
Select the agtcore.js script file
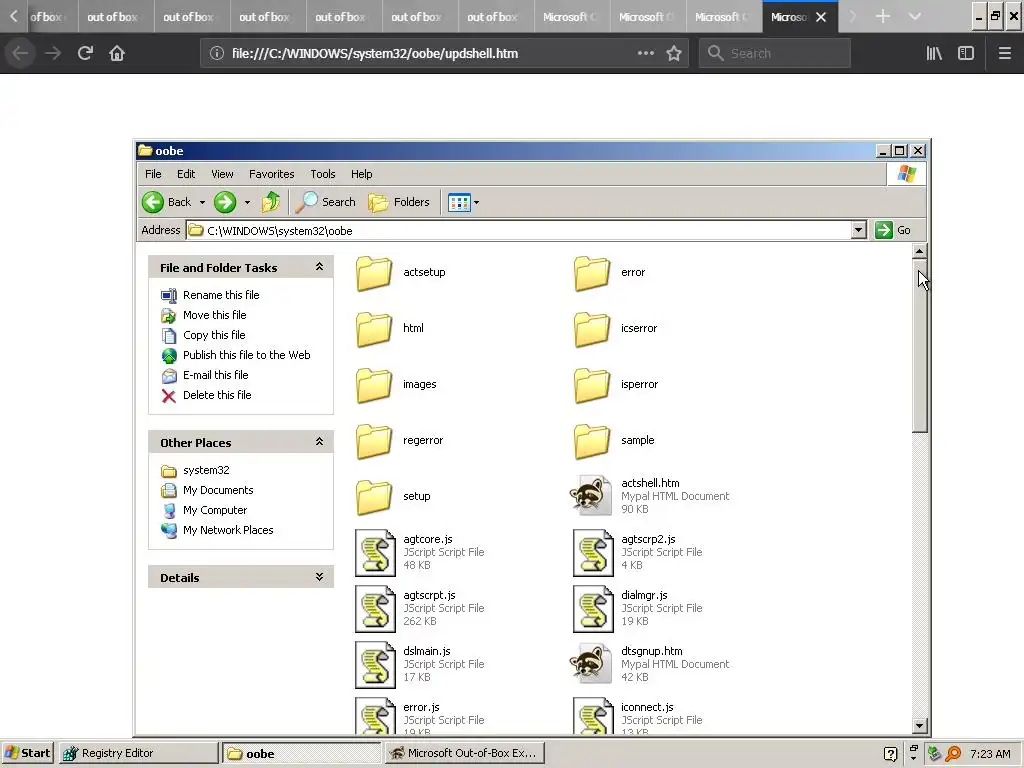[x=420, y=552]
